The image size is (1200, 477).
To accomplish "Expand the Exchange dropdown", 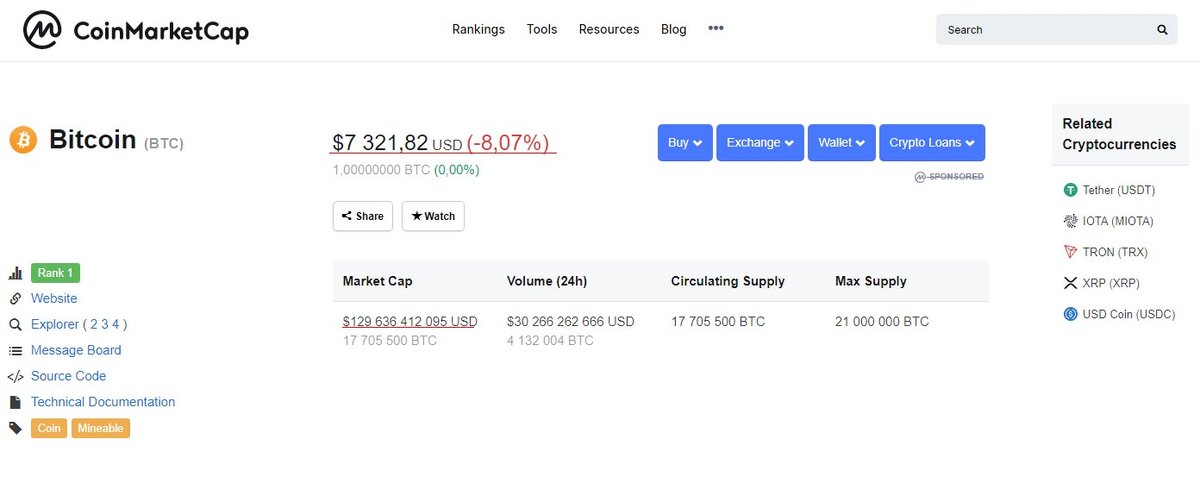I will point(760,142).
